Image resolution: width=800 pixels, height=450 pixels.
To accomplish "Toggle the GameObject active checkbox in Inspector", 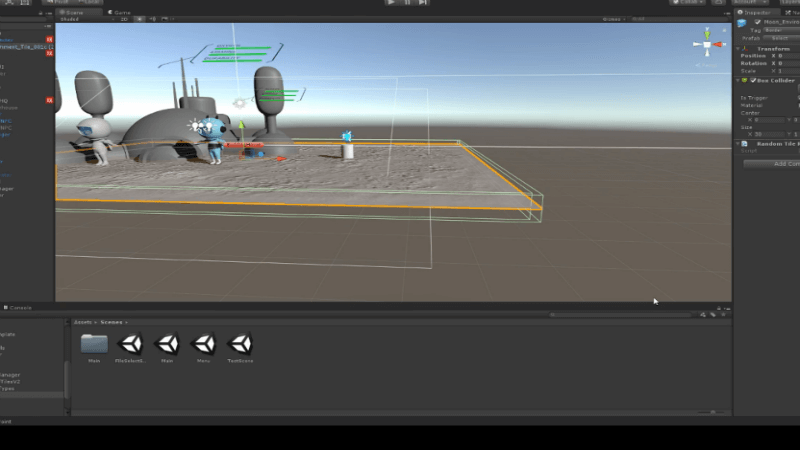I will pos(757,21).
